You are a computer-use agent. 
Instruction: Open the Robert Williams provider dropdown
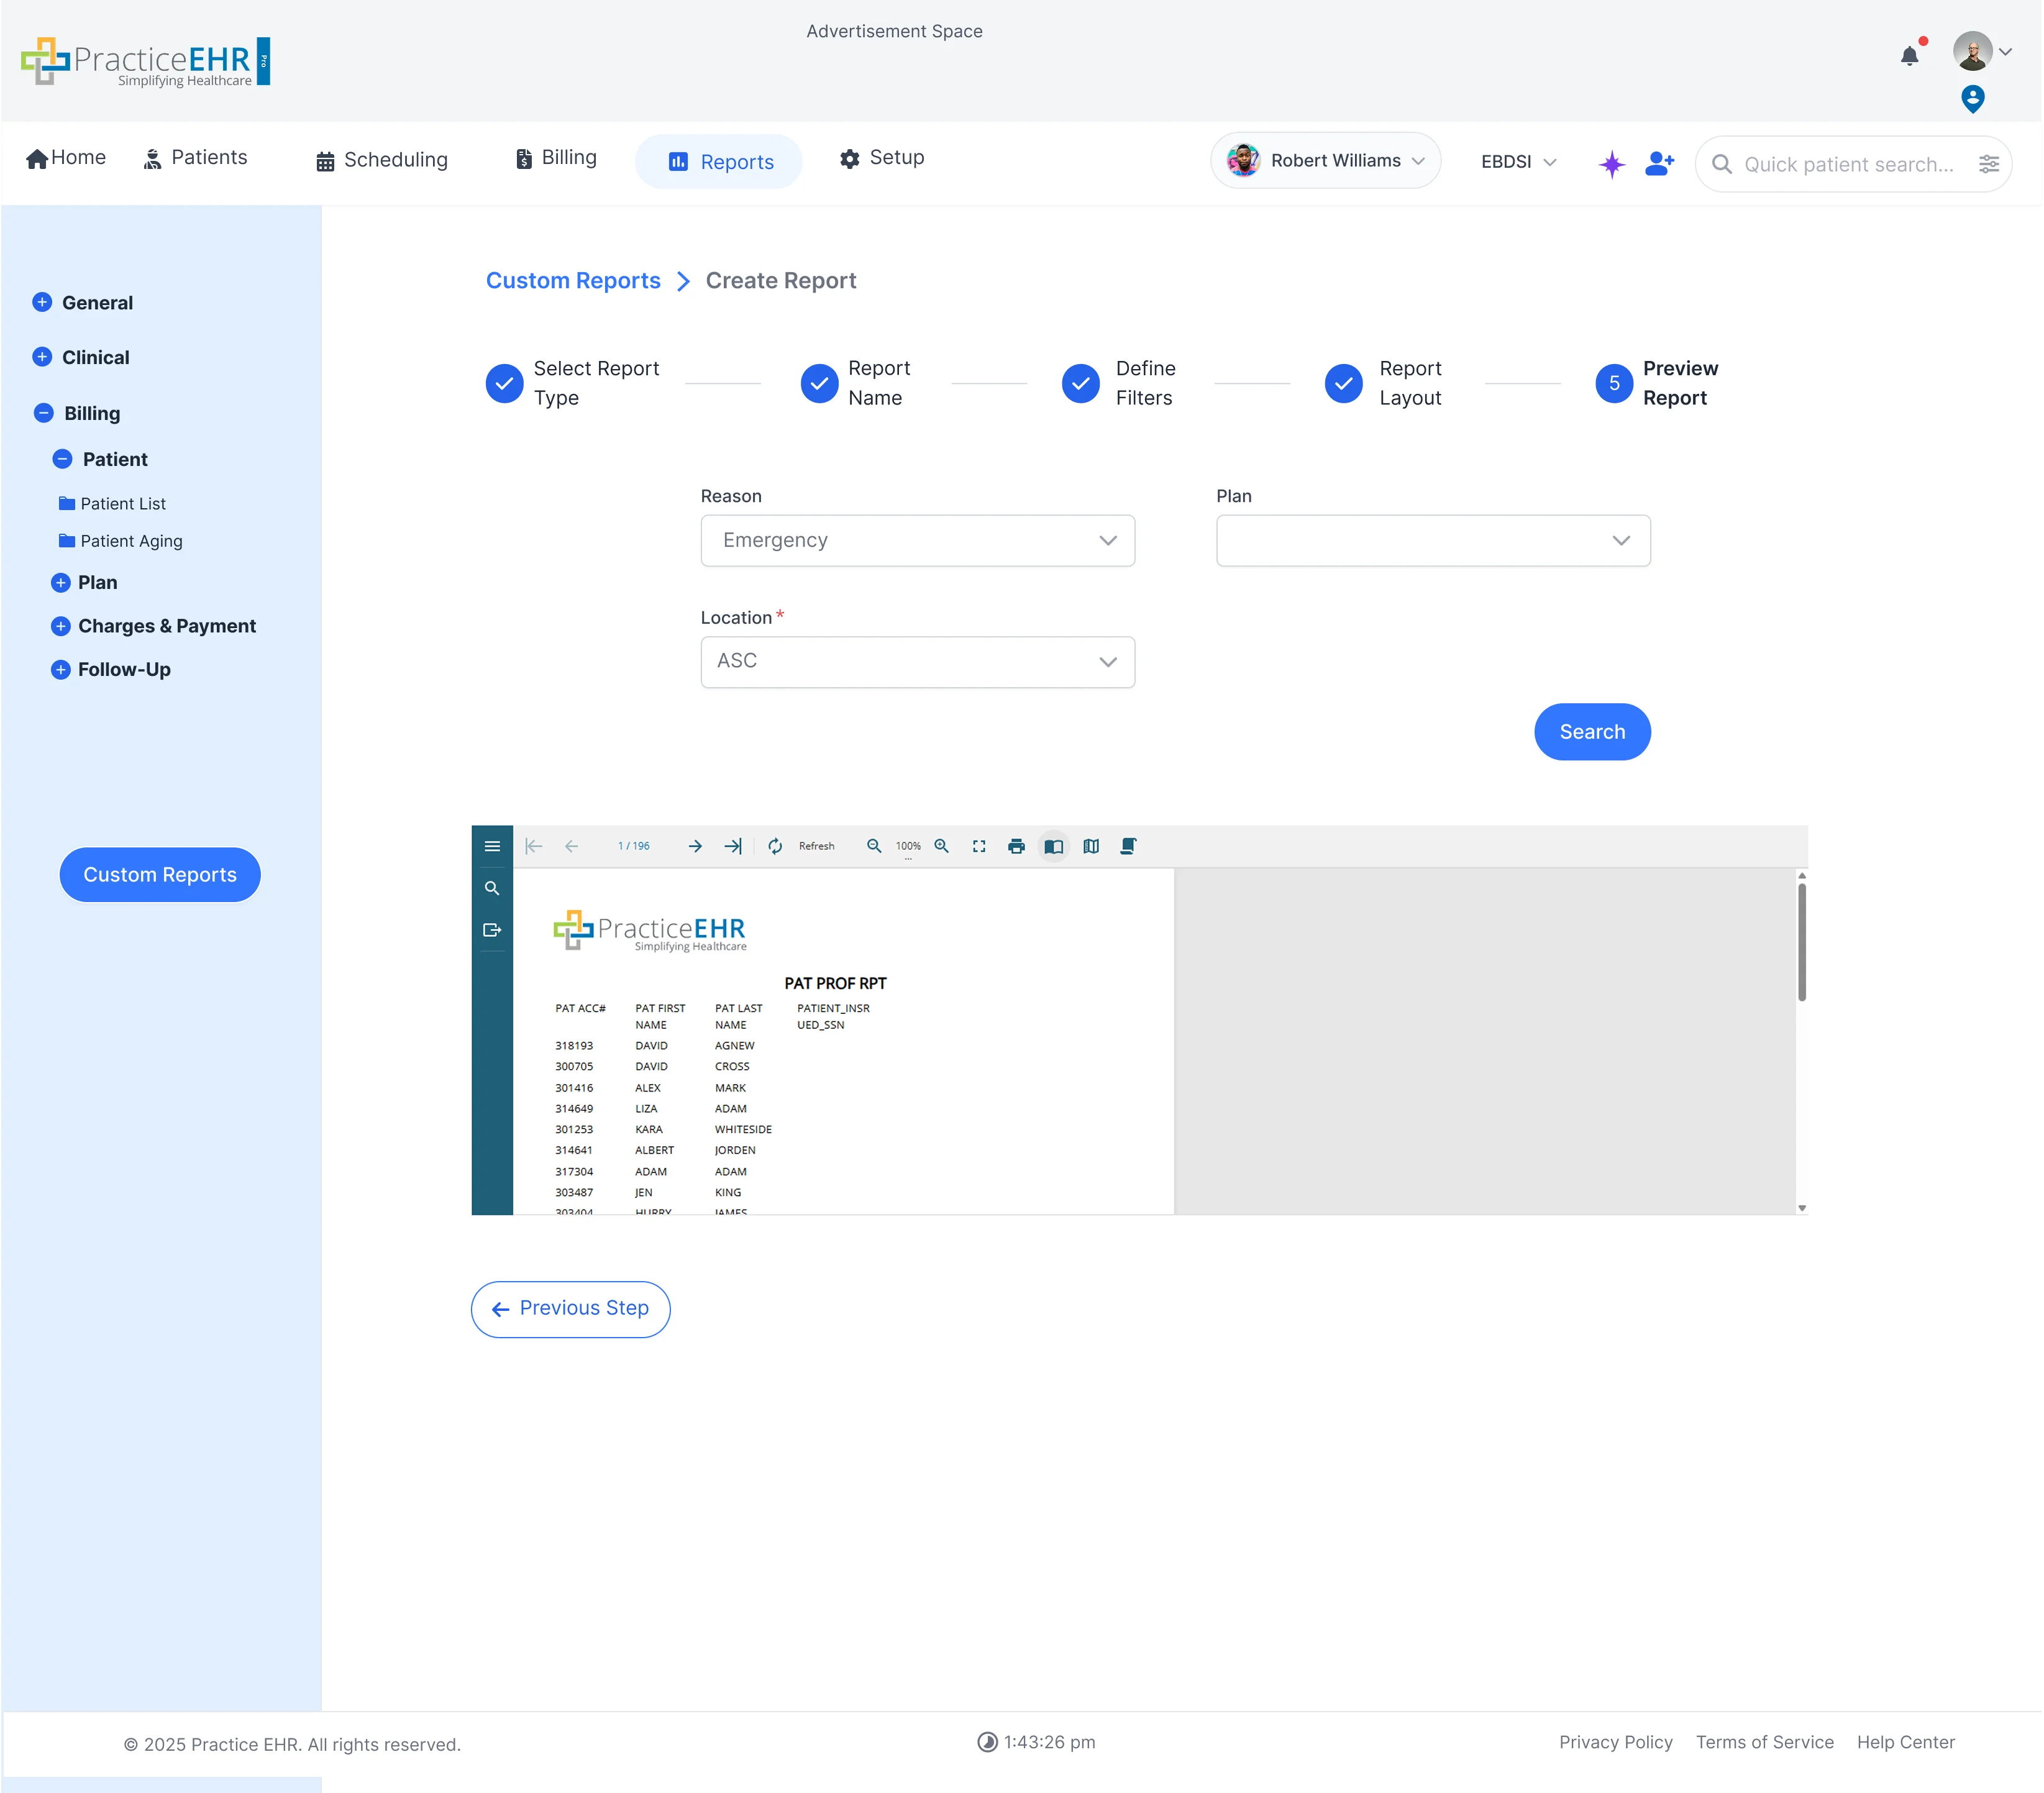(1325, 161)
